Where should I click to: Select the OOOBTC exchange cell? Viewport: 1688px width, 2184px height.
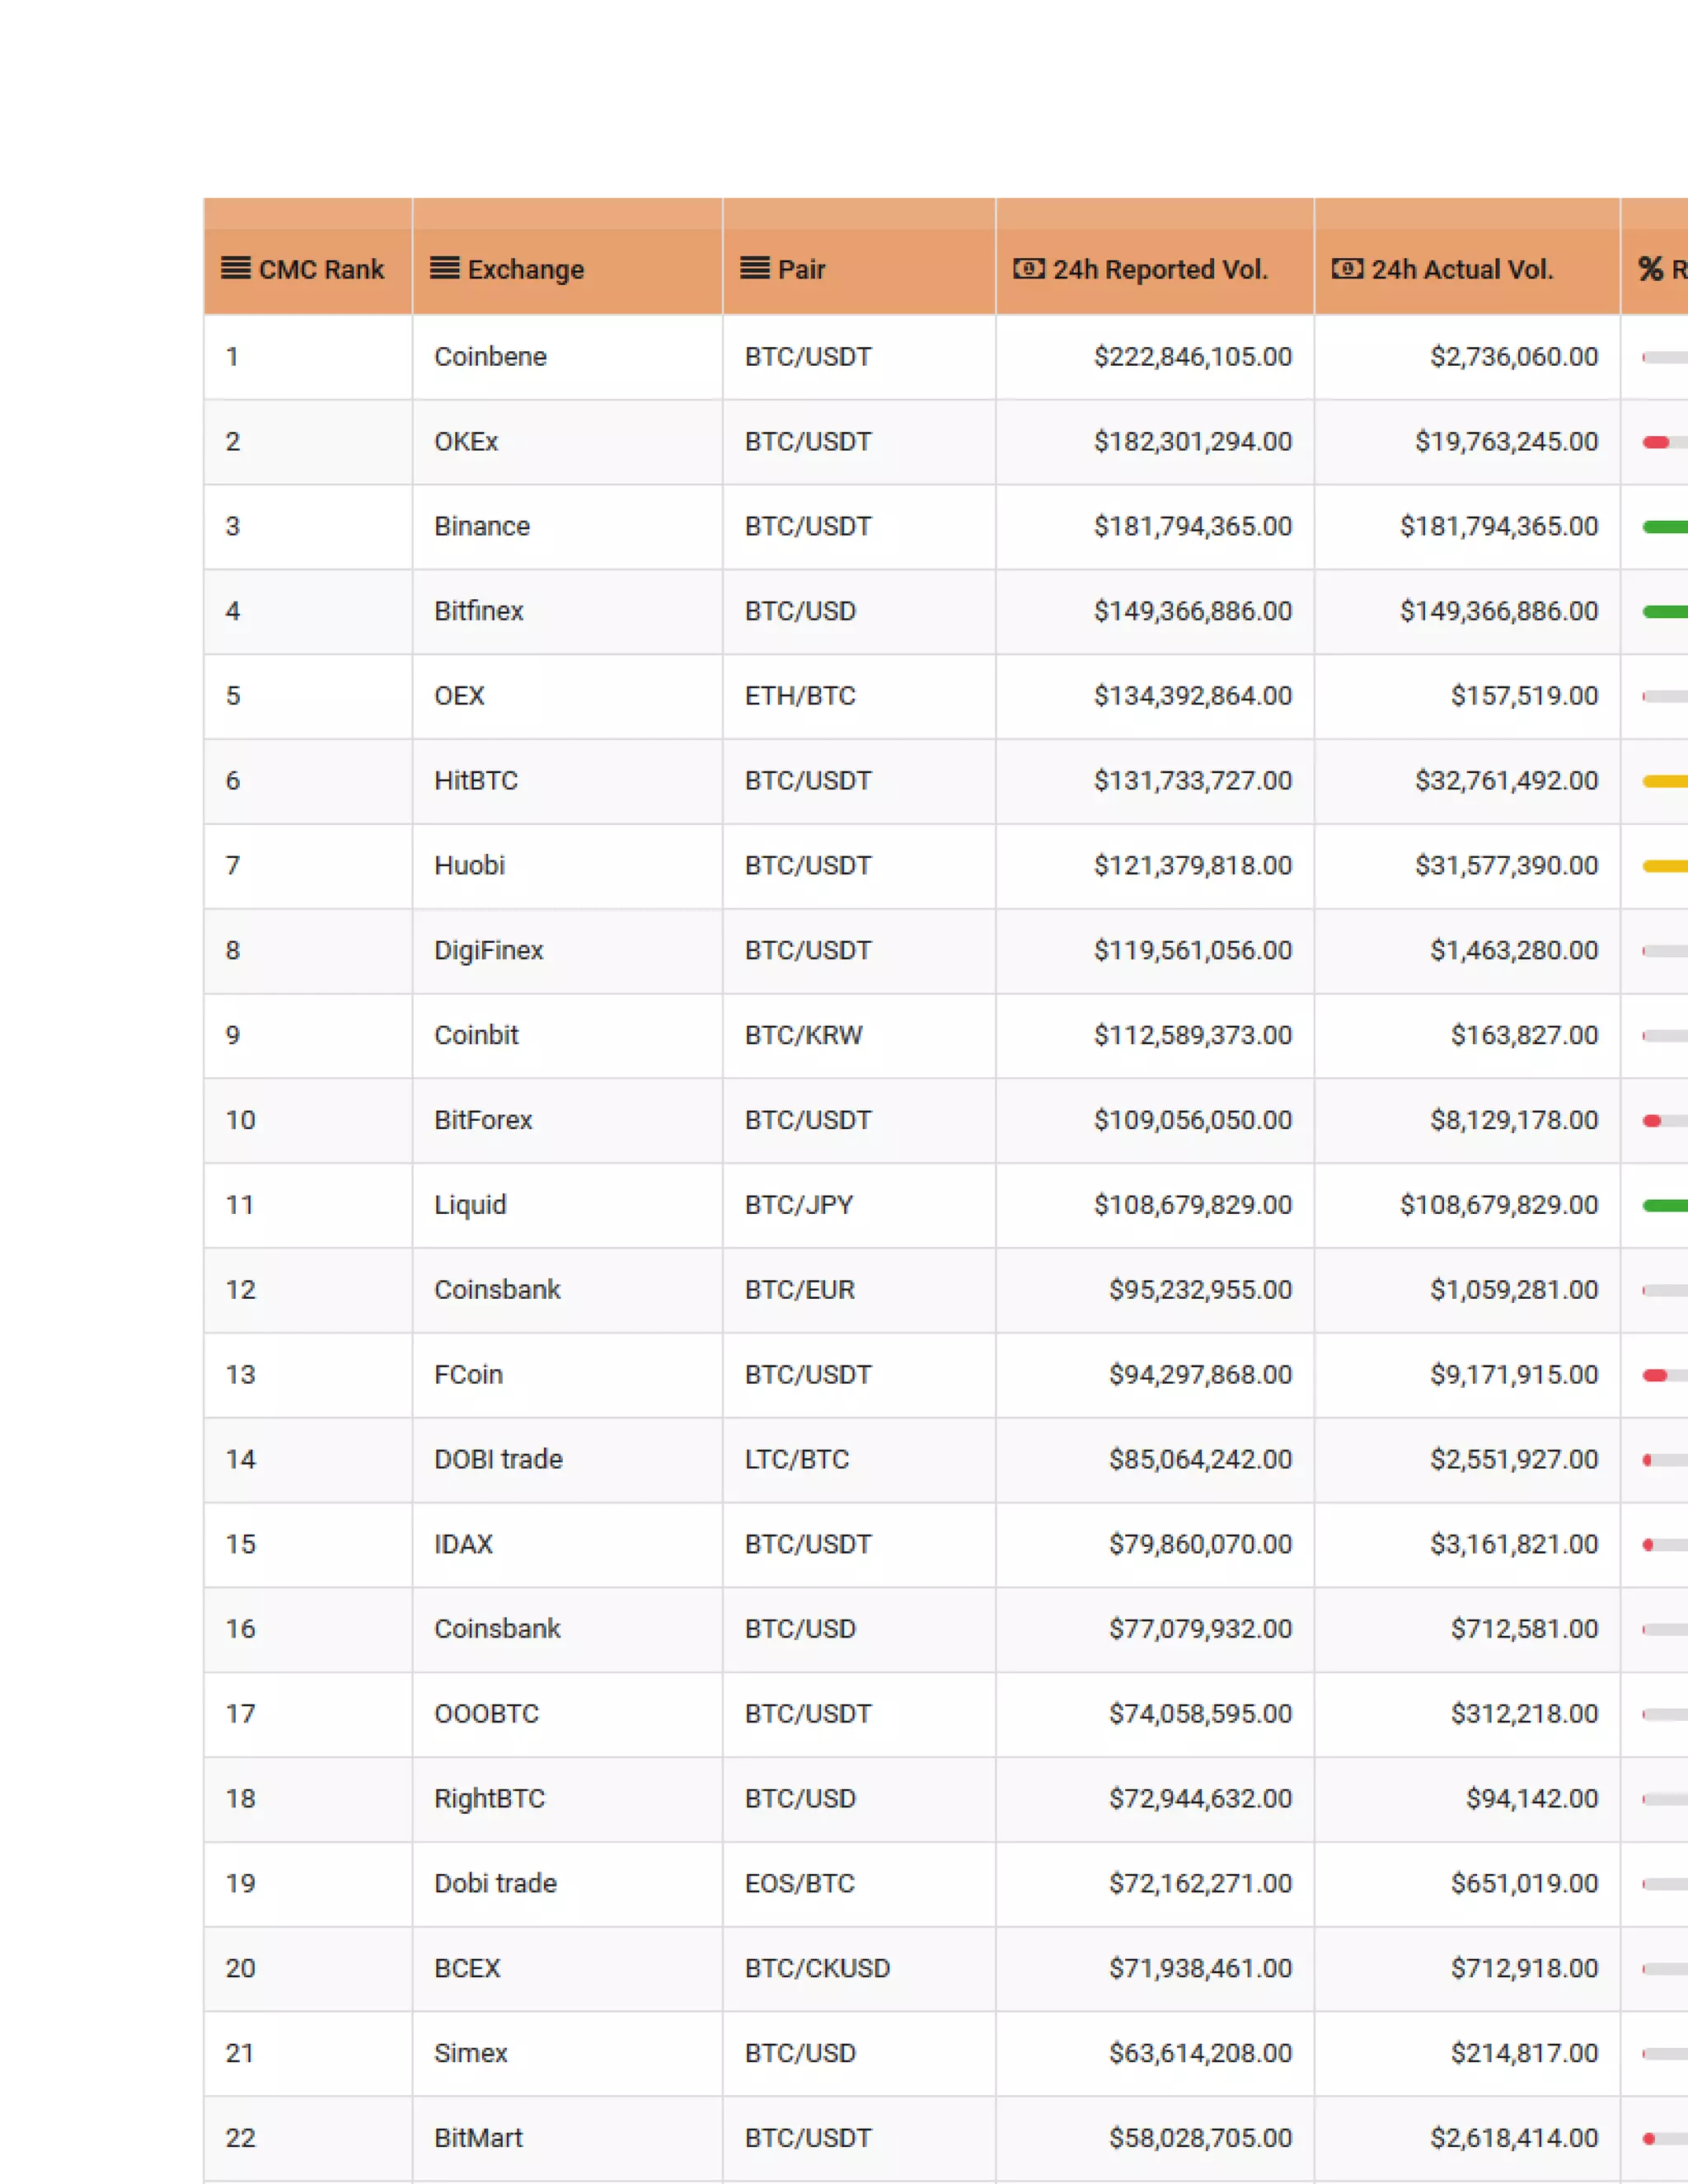tap(568, 1714)
